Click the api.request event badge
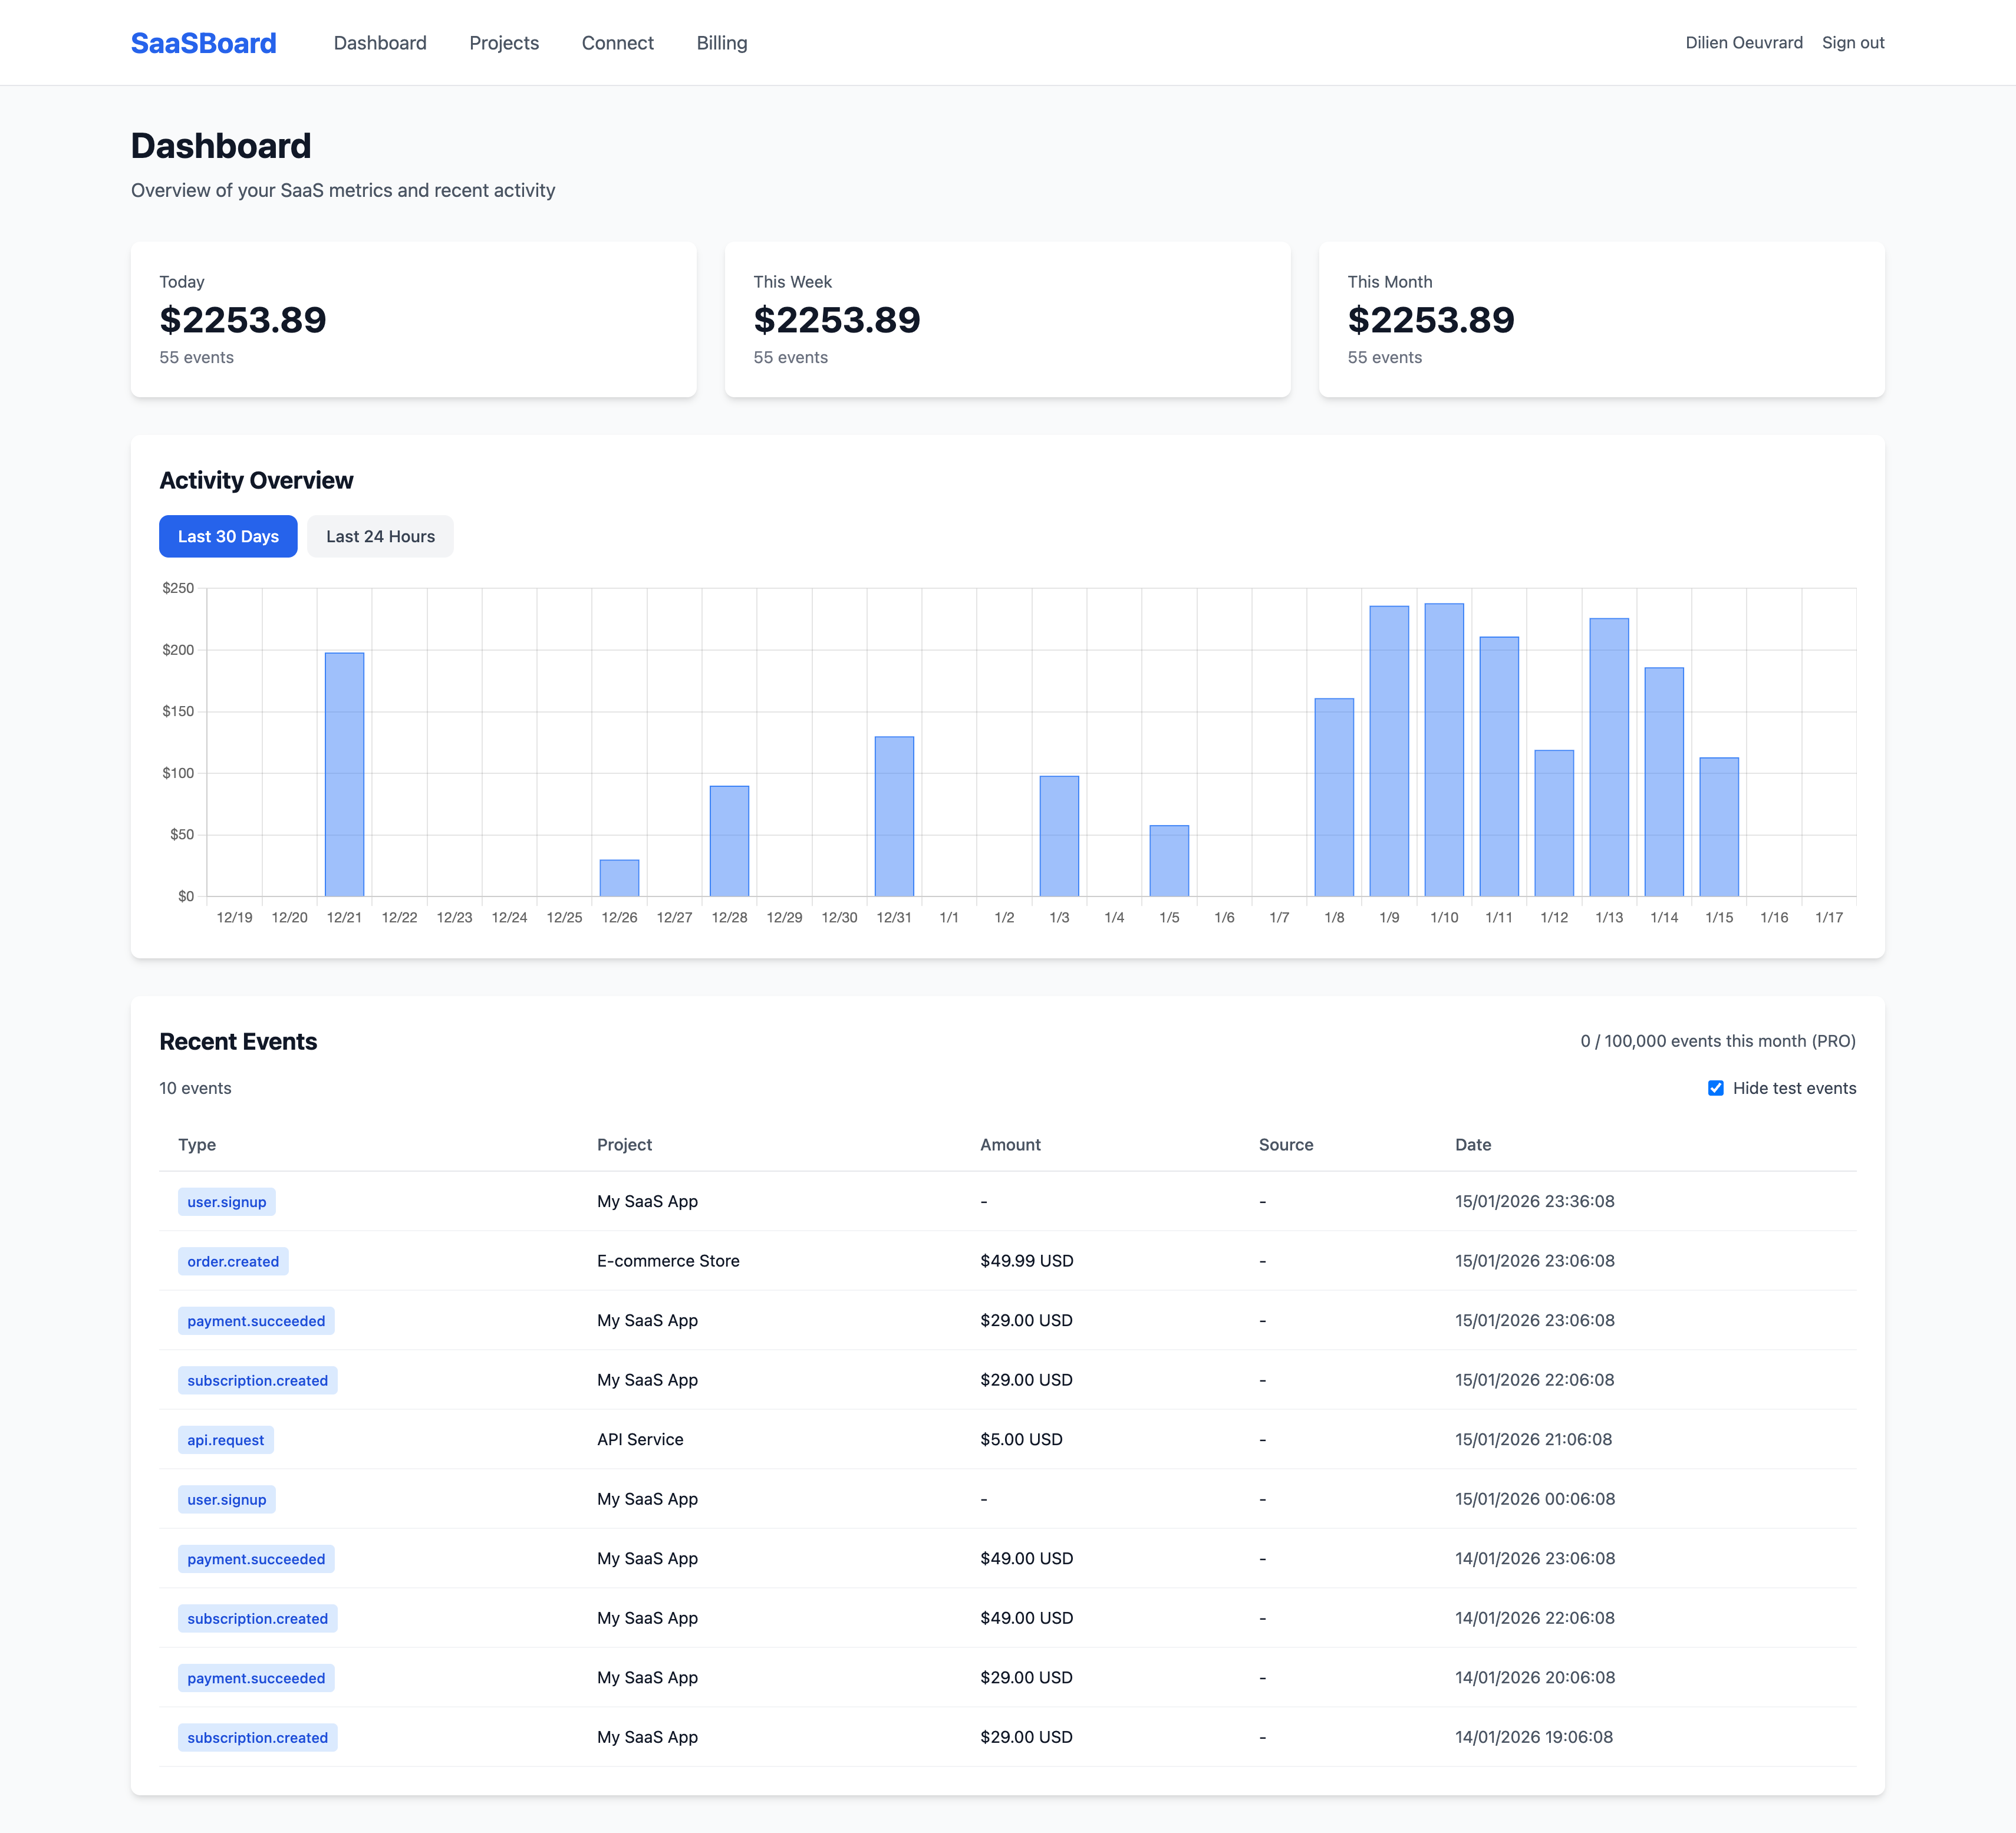Screen dimensions: 2016x1833 [x=225, y=1440]
